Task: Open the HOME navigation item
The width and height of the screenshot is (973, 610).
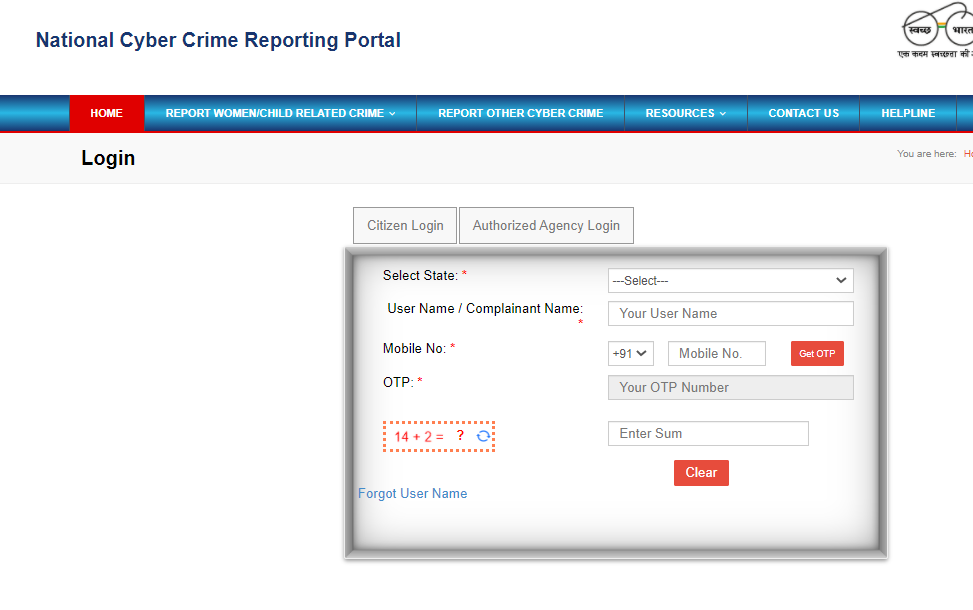Action: [x=107, y=114]
